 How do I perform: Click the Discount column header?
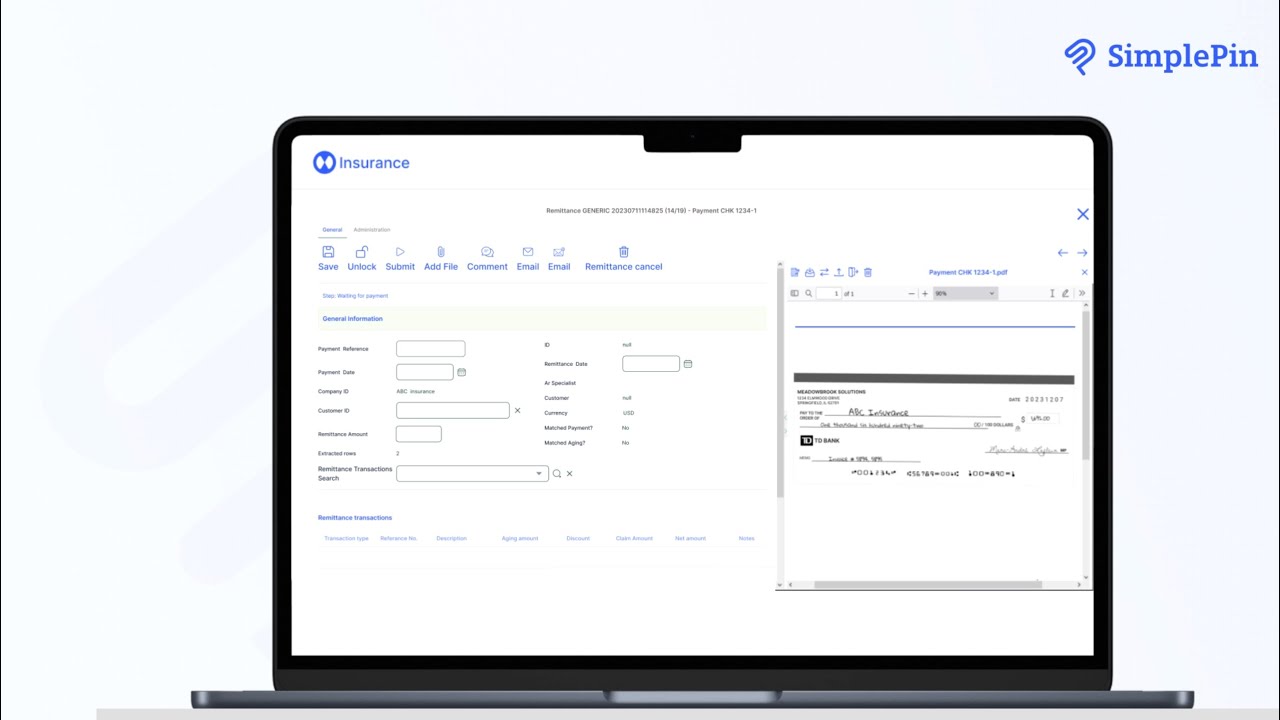point(578,539)
